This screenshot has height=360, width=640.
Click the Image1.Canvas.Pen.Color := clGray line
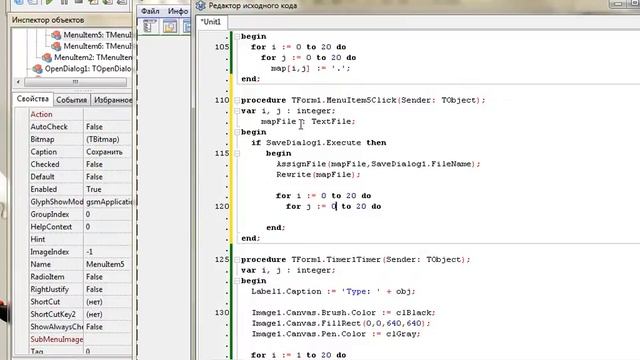[336, 334]
